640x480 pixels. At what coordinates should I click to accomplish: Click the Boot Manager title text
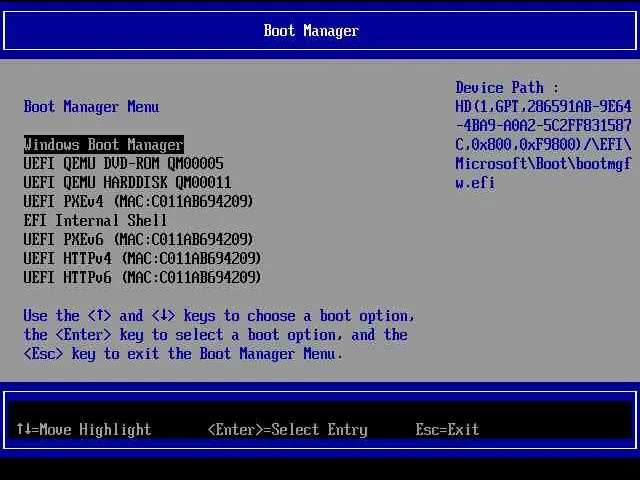point(311,31)
